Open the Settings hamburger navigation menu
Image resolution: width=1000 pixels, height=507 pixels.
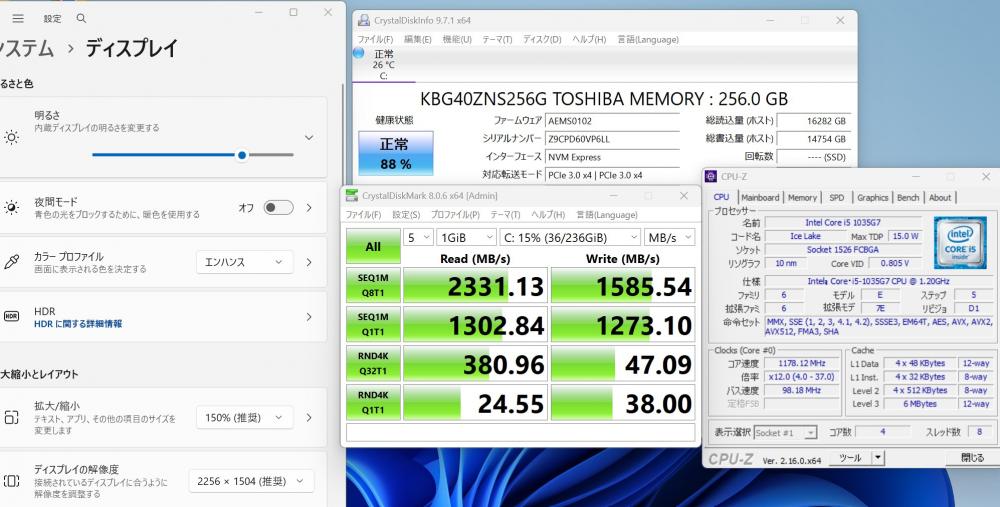pyautogui.click(x=18, y=18)
